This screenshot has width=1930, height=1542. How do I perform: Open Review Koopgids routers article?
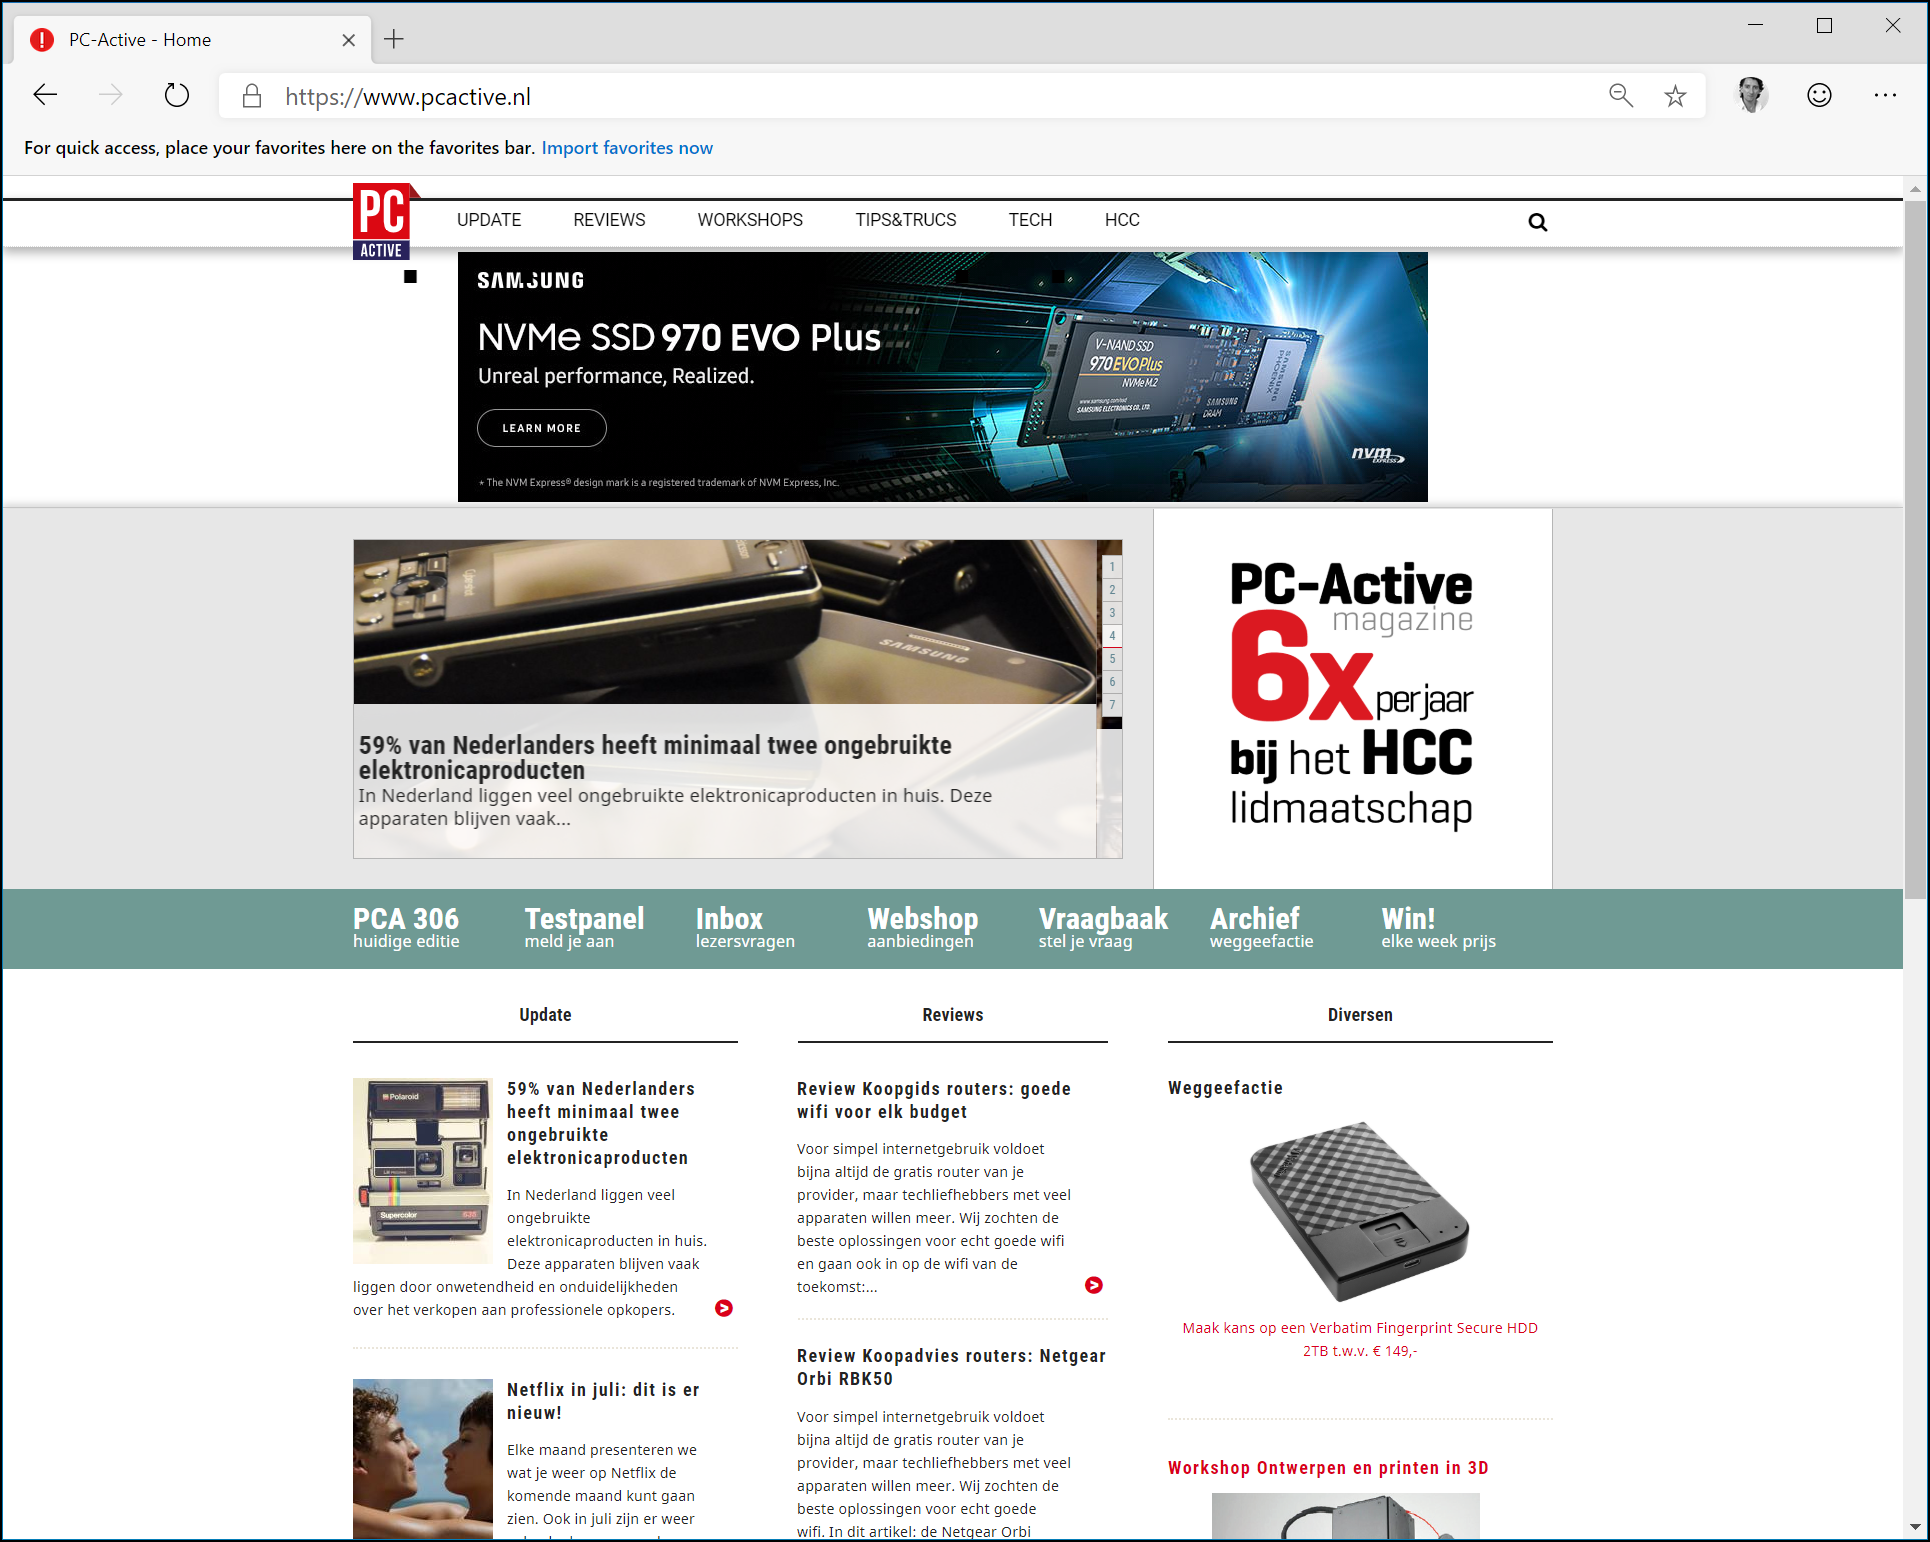[934, 1100]
